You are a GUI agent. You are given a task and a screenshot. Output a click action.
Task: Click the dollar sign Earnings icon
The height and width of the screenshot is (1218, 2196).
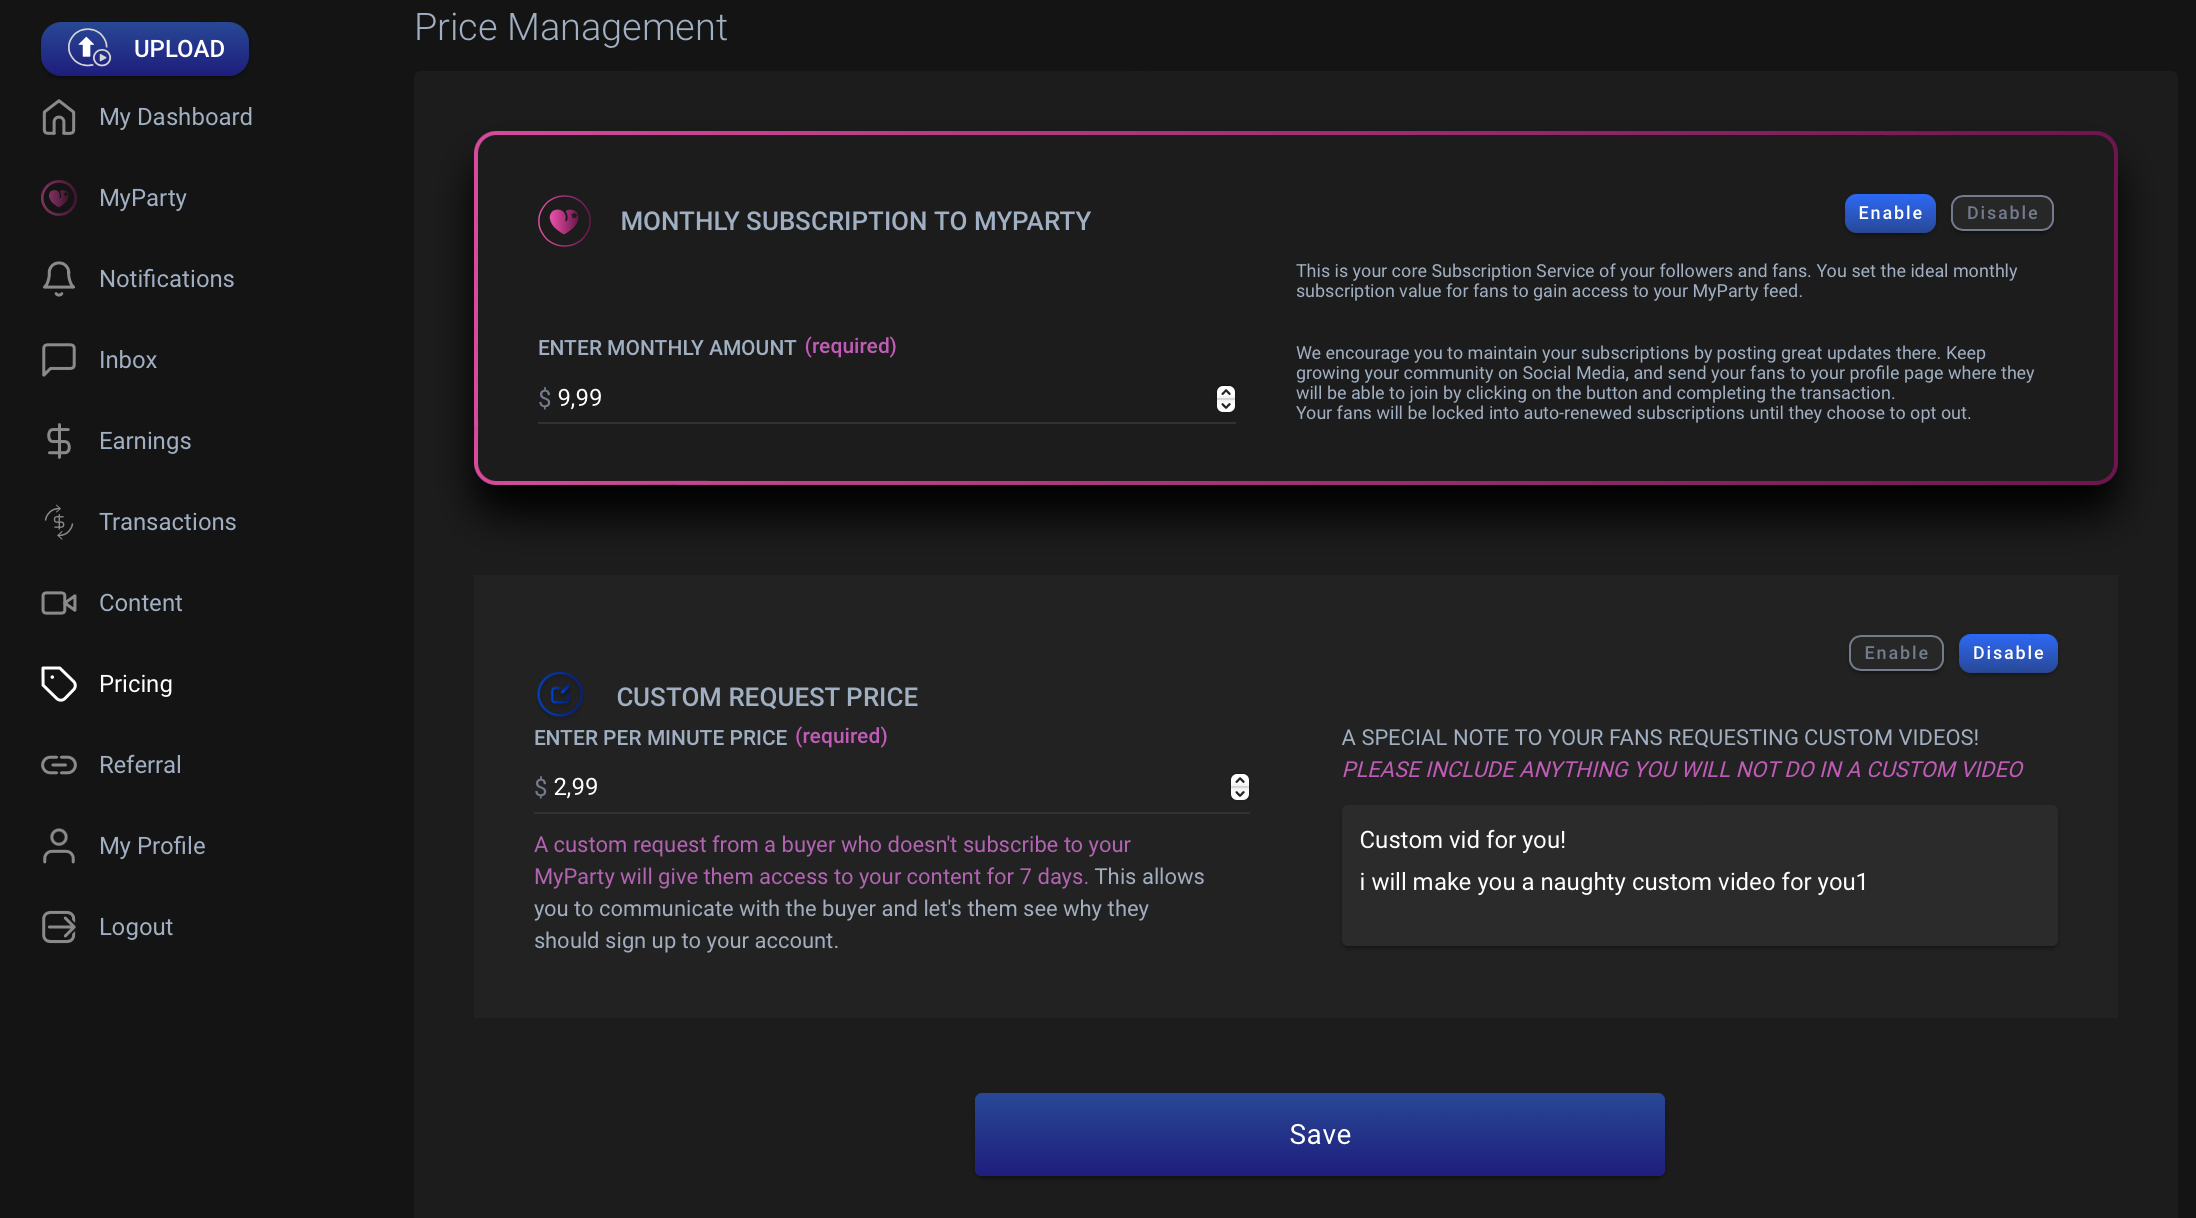(x=59, y=440)
